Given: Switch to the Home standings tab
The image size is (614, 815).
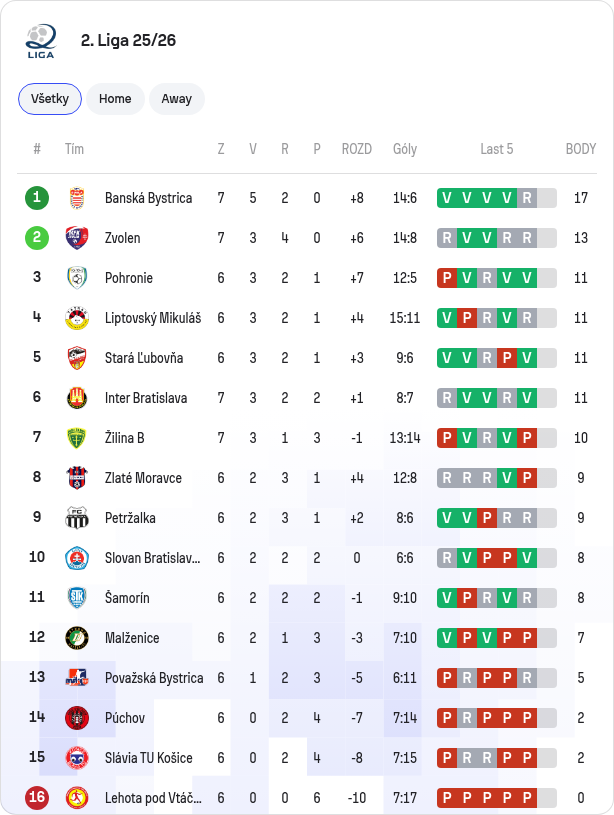Looking at the screenshot, I should [x=115, y=99].
